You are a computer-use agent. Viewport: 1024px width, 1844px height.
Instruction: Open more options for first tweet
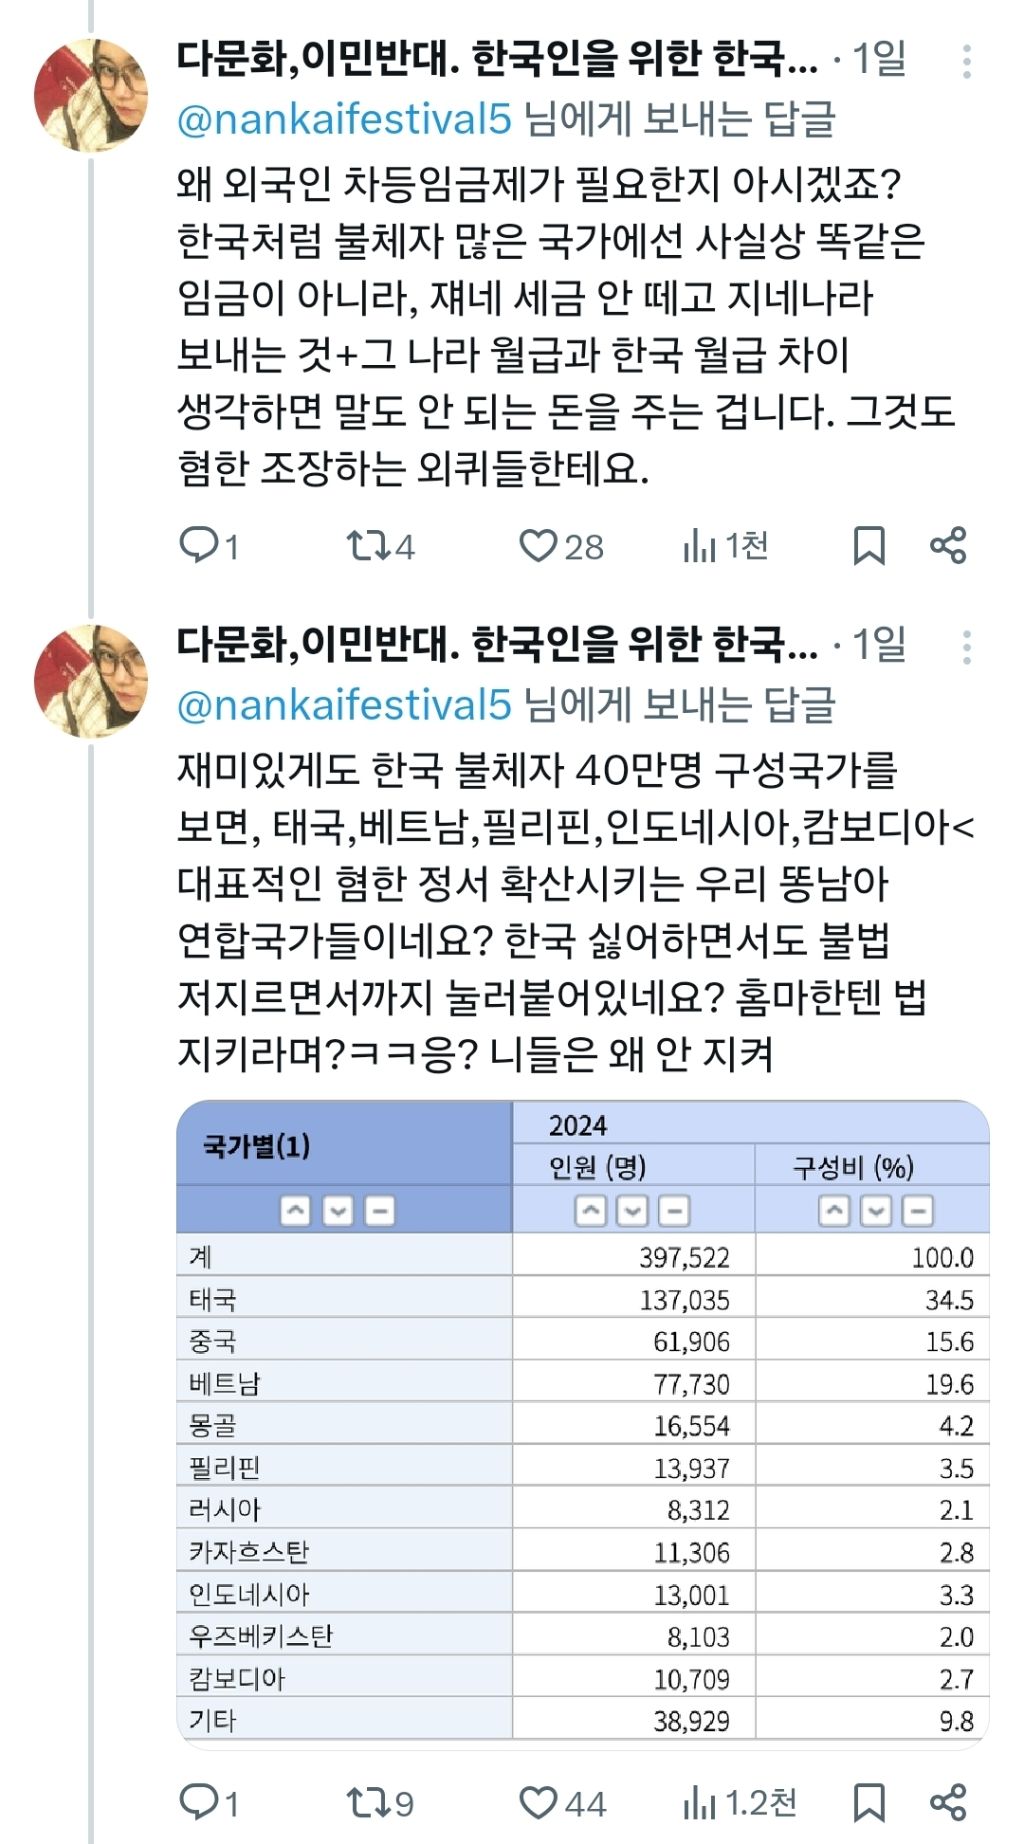coord(966,62)
